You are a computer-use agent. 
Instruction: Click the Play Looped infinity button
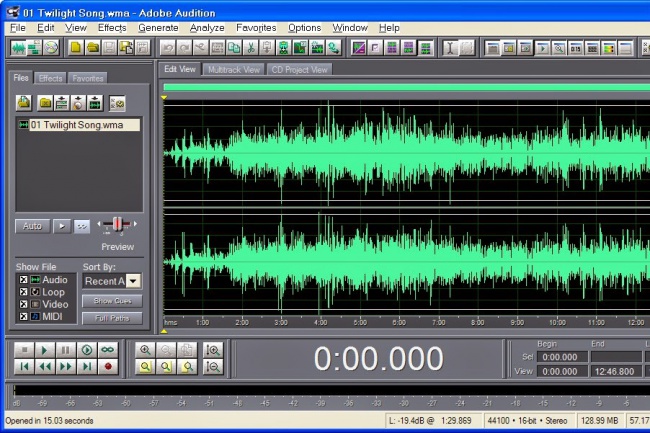tap(108, 350)
